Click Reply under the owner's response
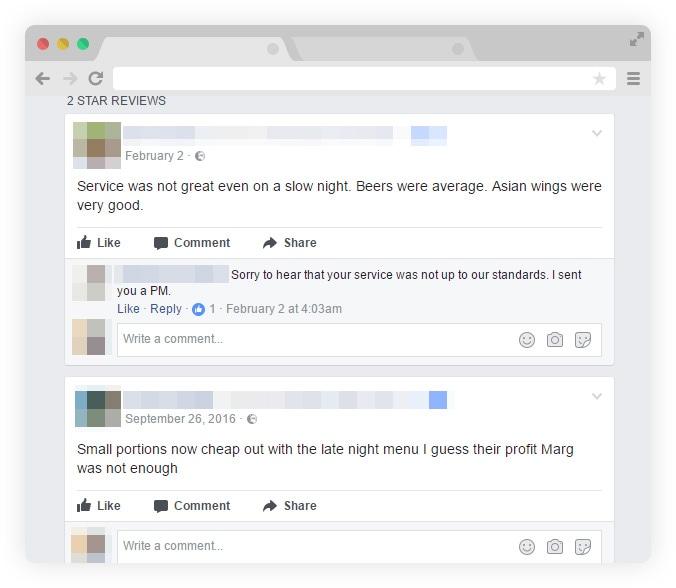The image size is (676, 588). (166, 309)
